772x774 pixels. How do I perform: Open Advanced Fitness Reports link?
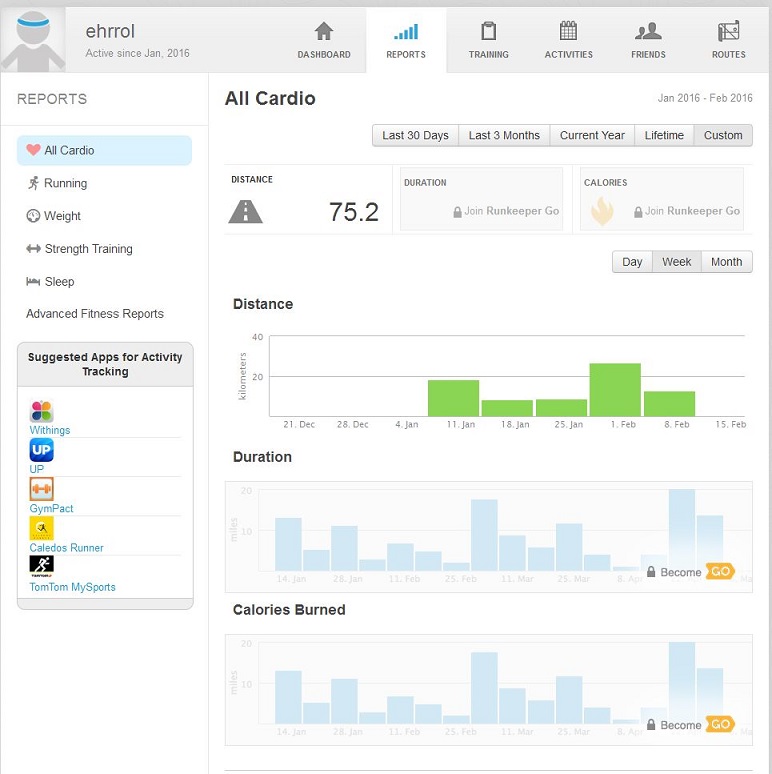pos(95,314)
